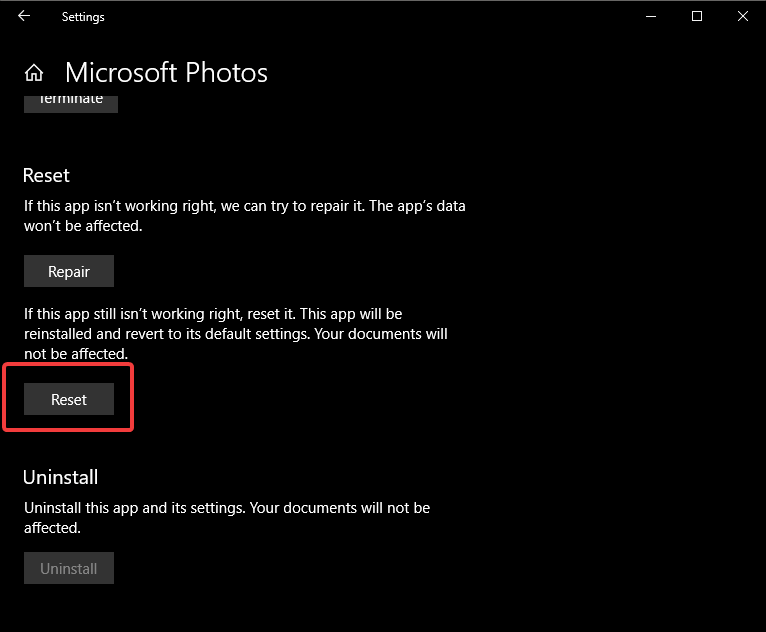
Task: Click the Repair button
Action: click(x=69, y=271)
